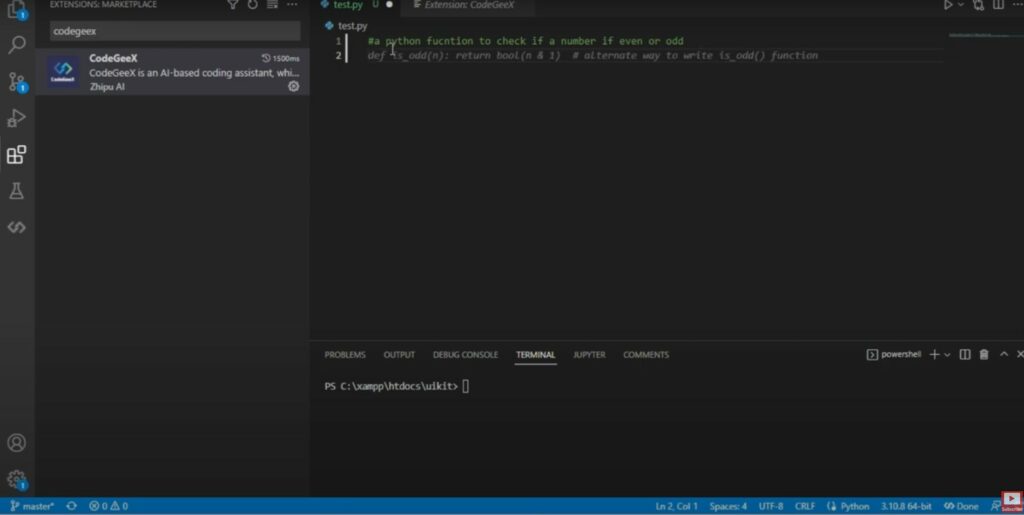Screen dimensions: 1024x515
Task: Open the Search view in activity bar
Action: [16, 45]
